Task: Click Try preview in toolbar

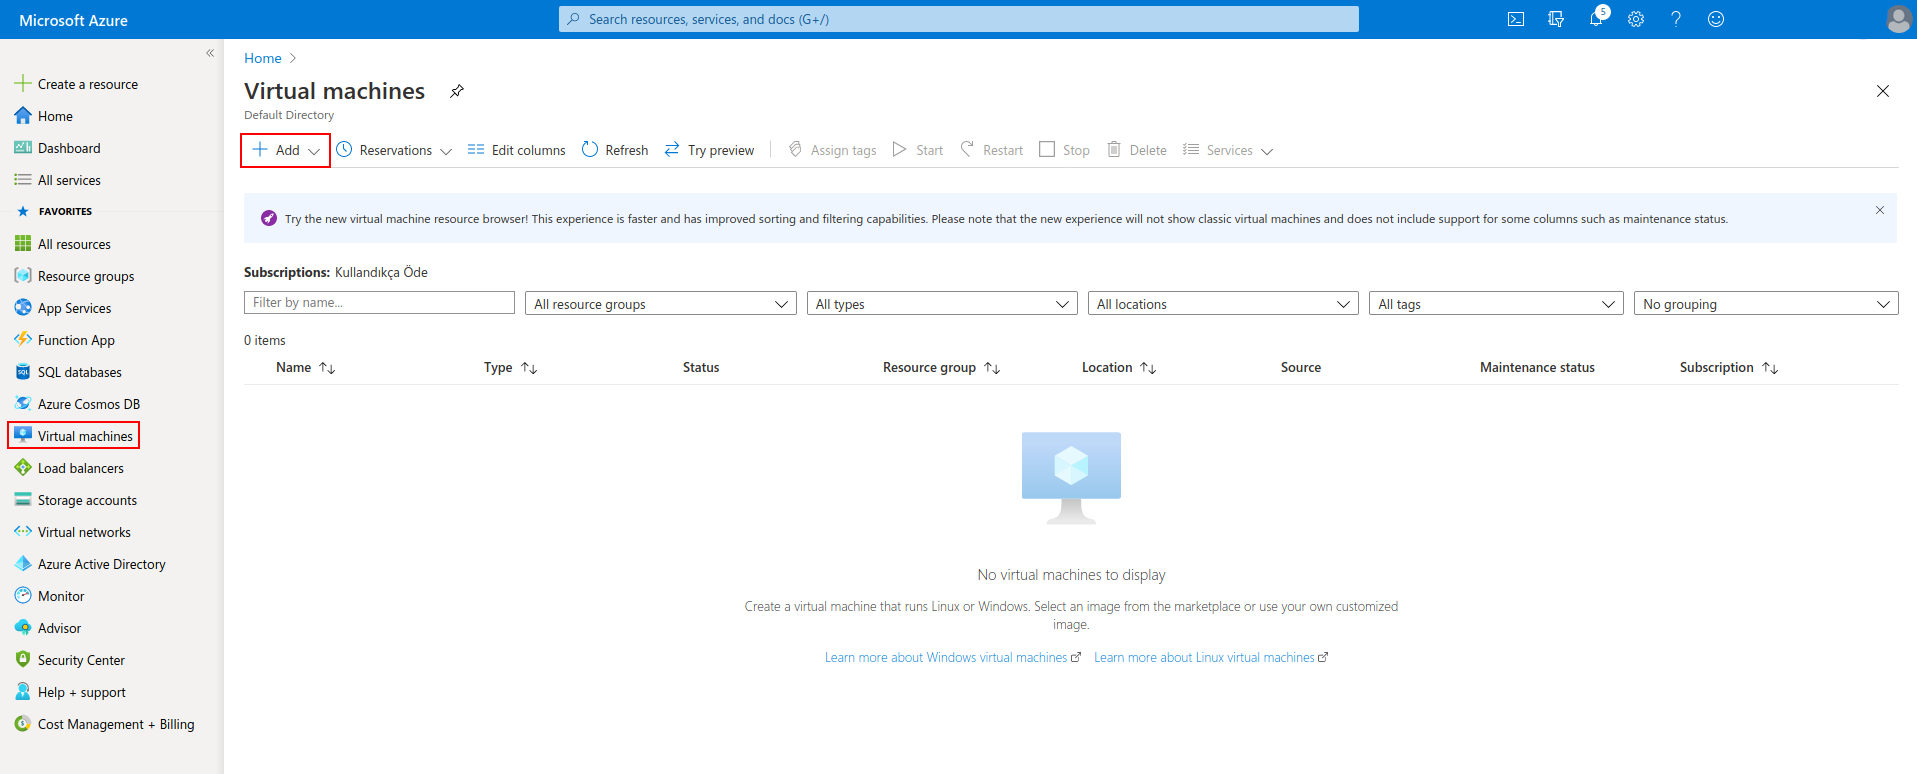Action: (x=709, y=150)
